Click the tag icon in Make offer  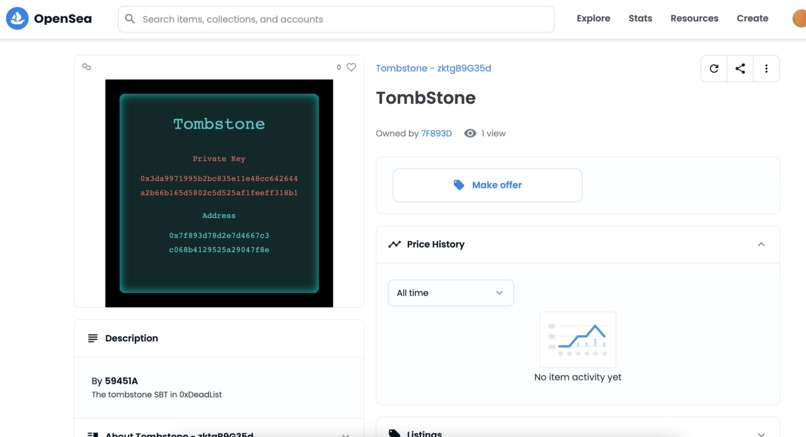pos(459,185)
